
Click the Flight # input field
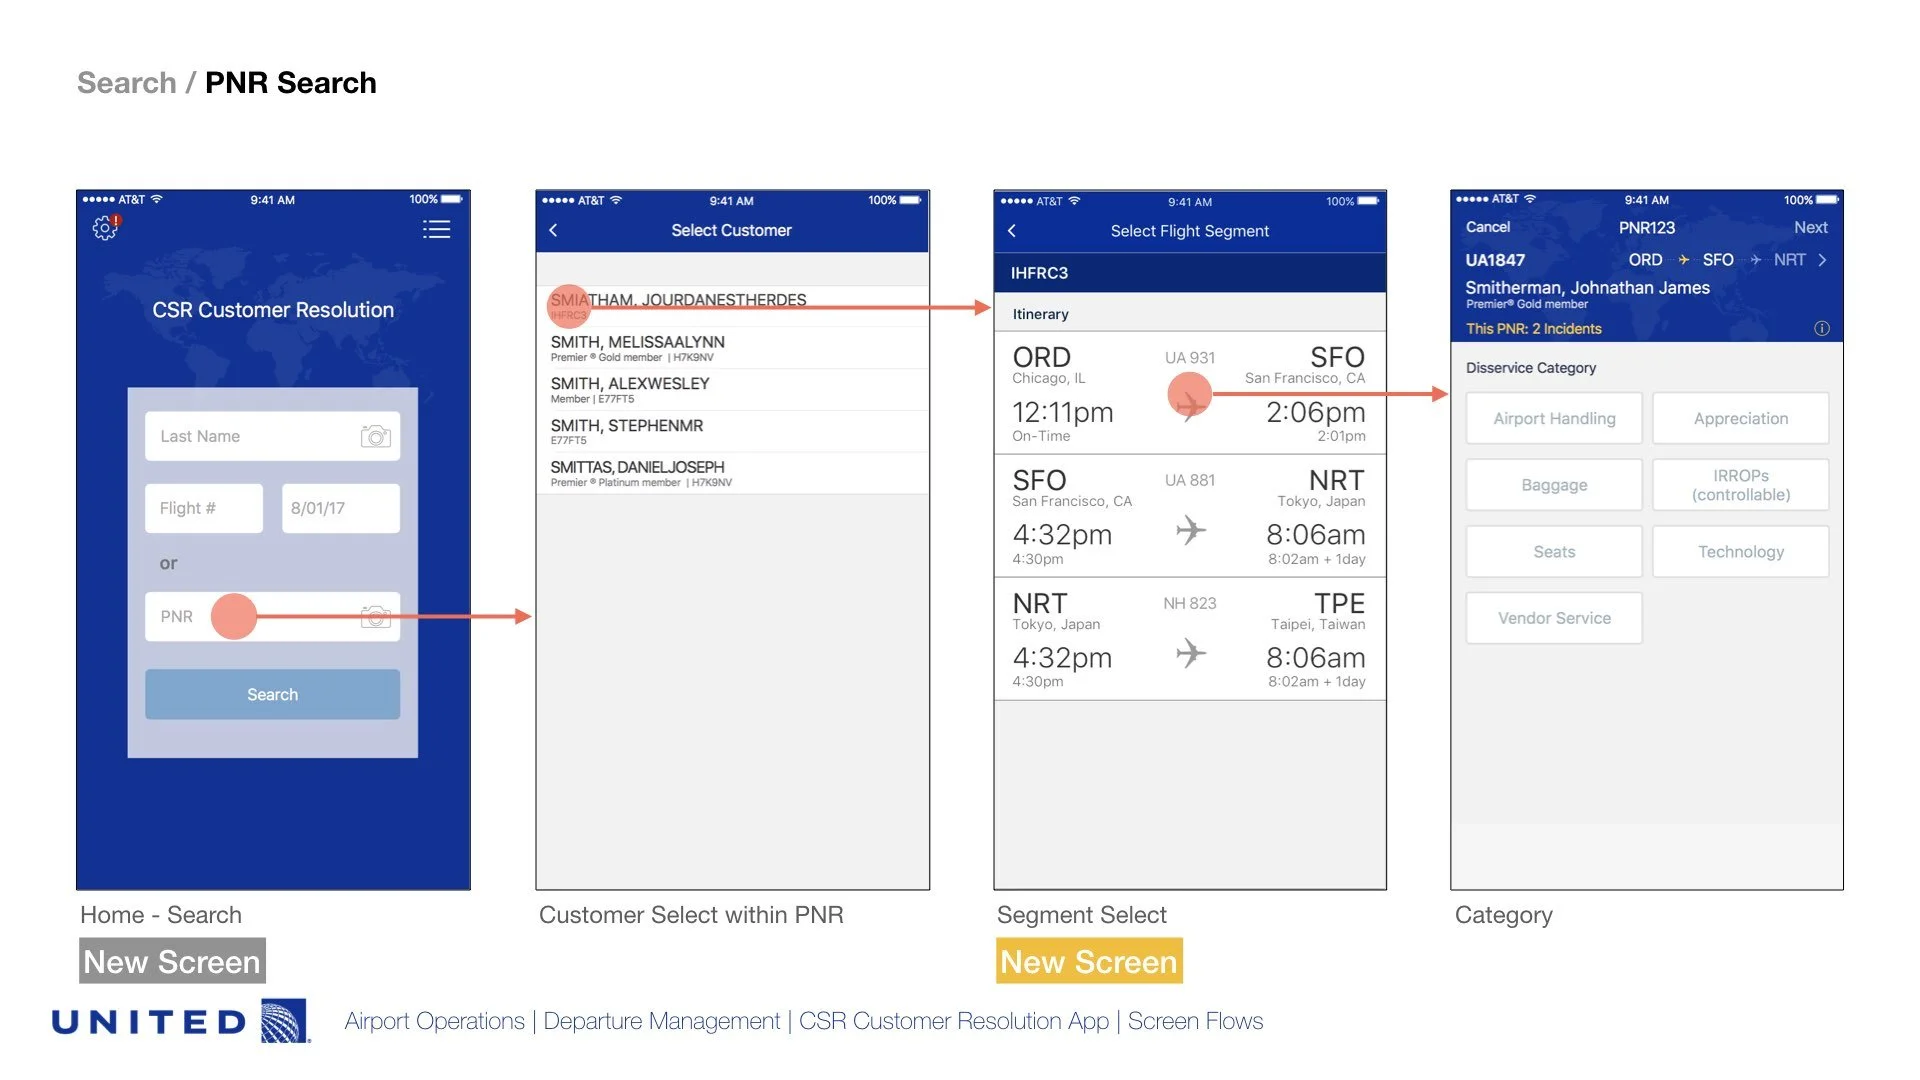204,508
